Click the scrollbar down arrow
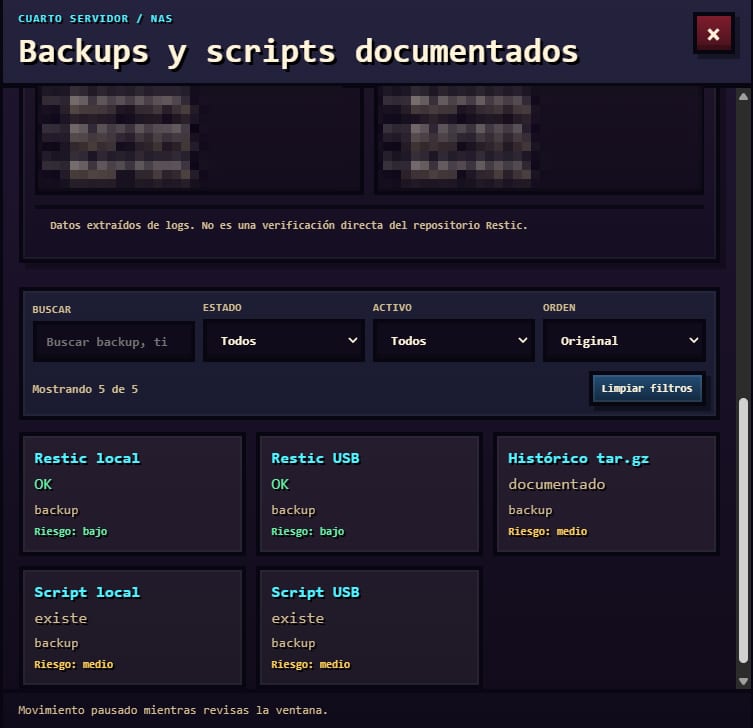 point(743,681)
